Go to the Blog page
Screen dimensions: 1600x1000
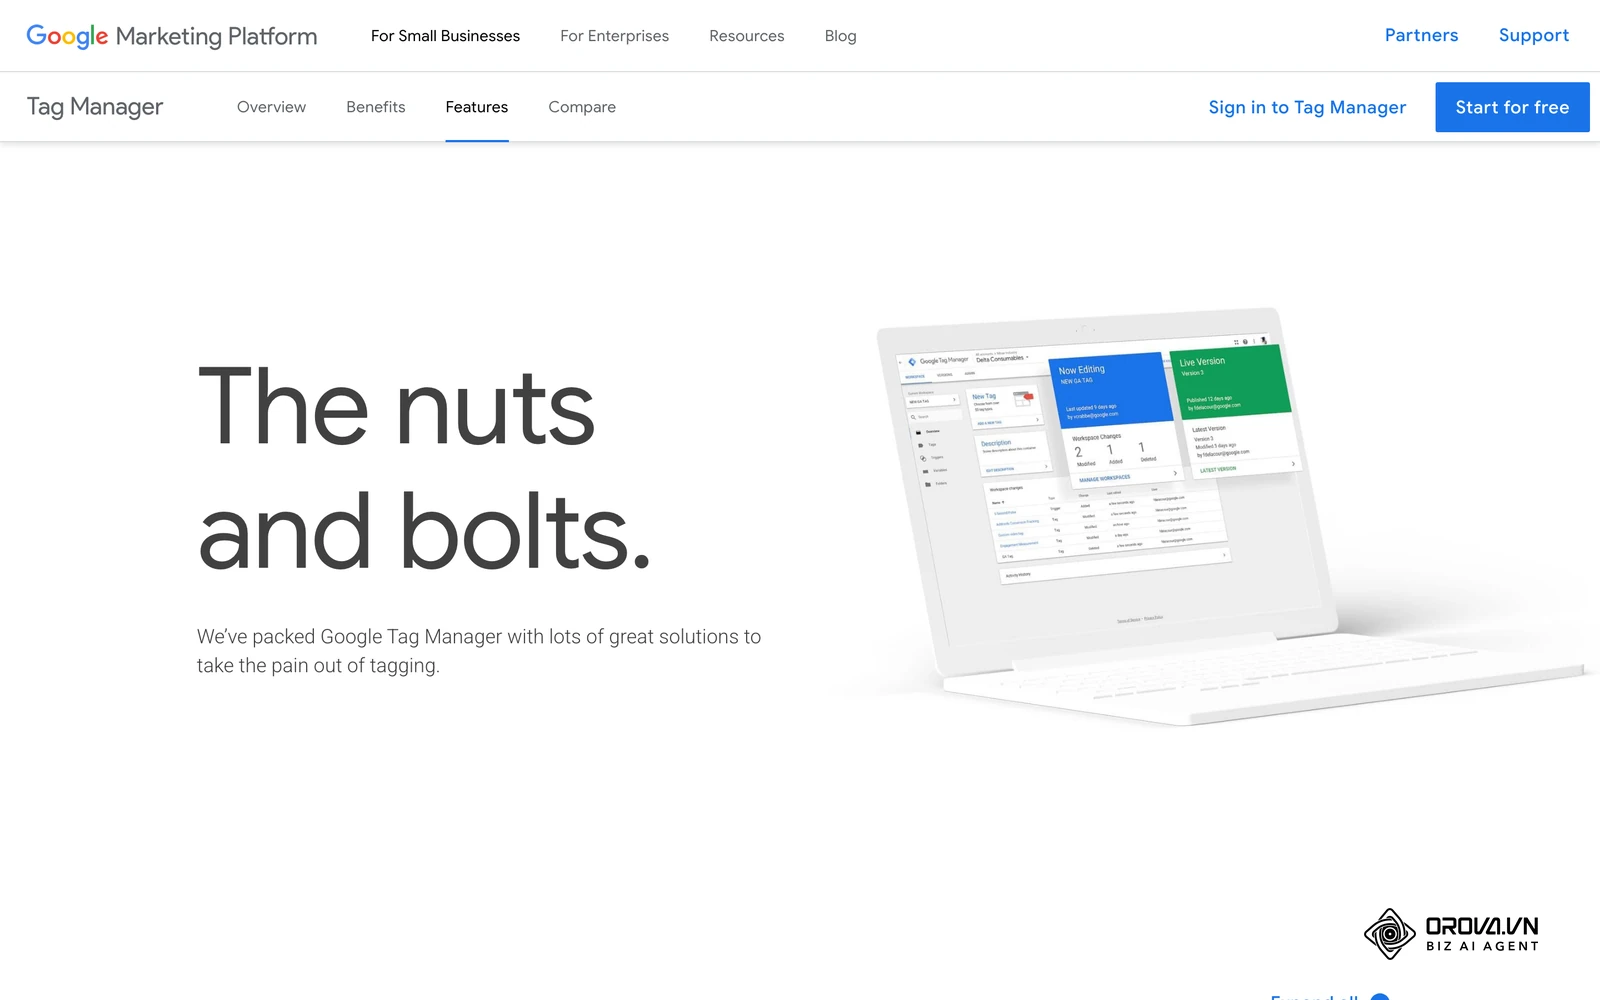[840, 36]
